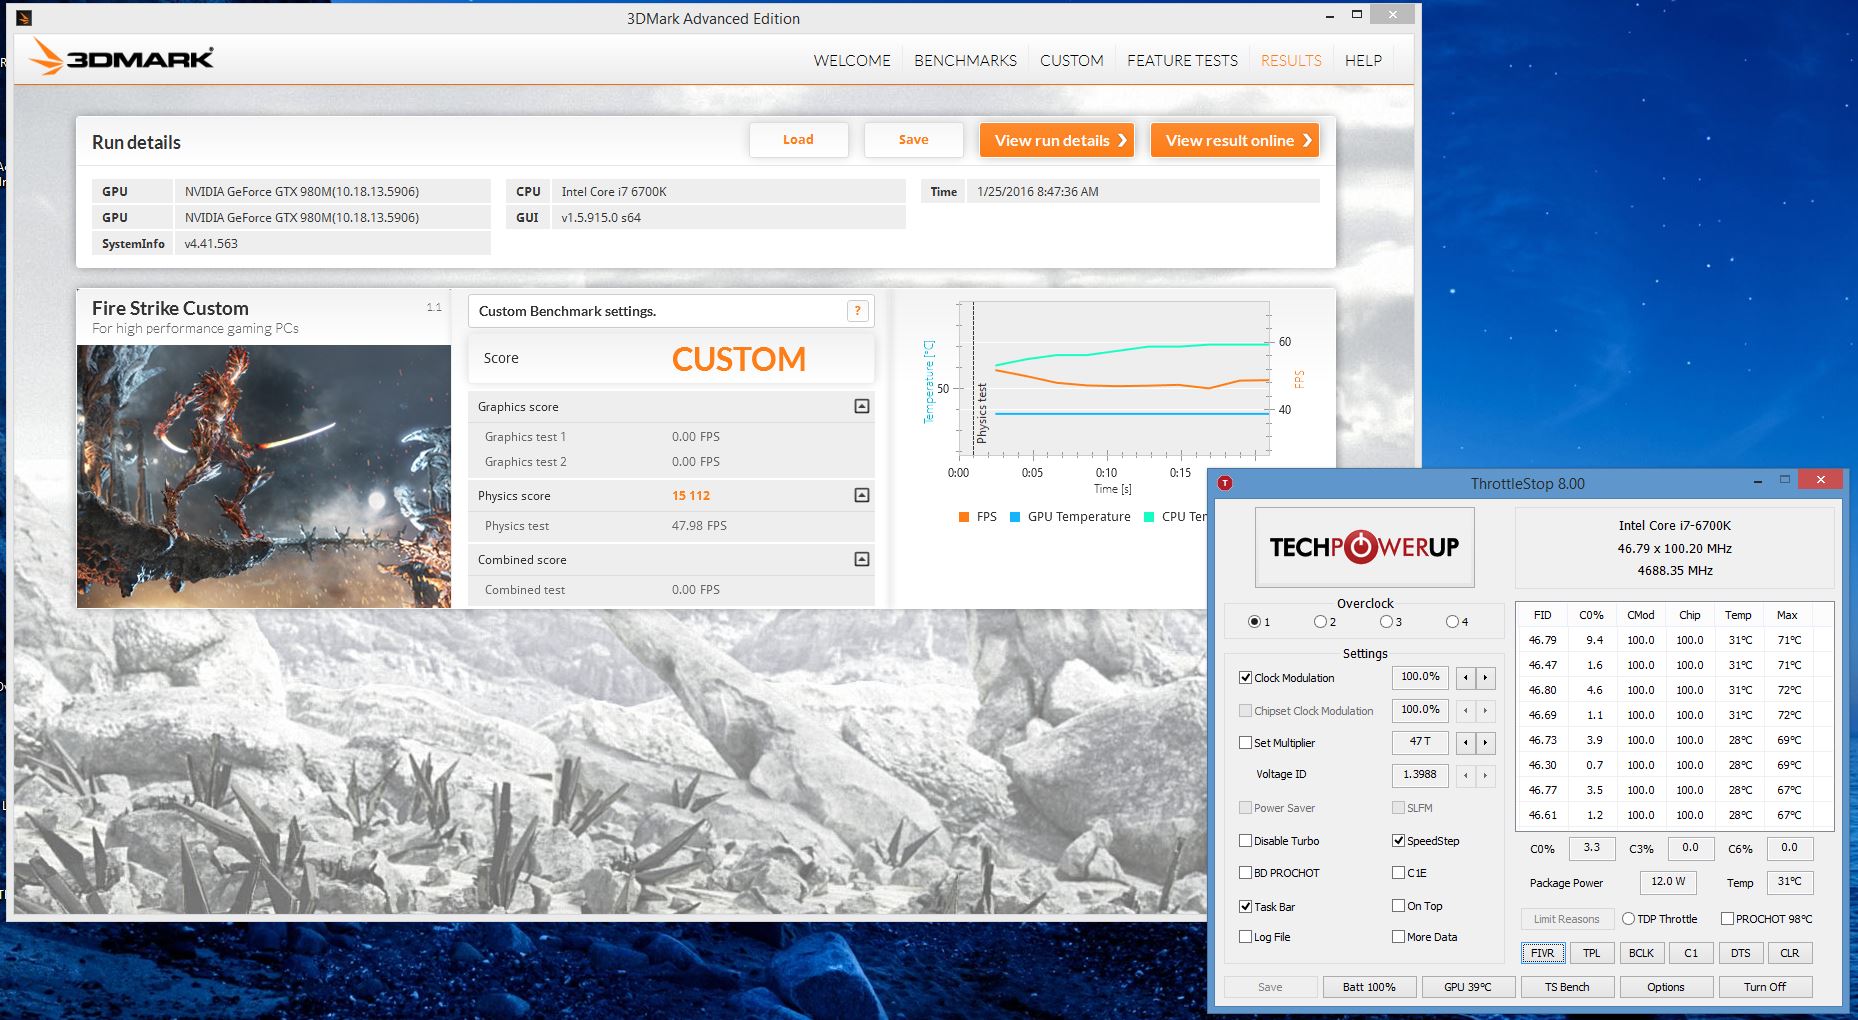Click the orange FPS legend square
Screen dimensions: 1858x1020
click(963, 517)
